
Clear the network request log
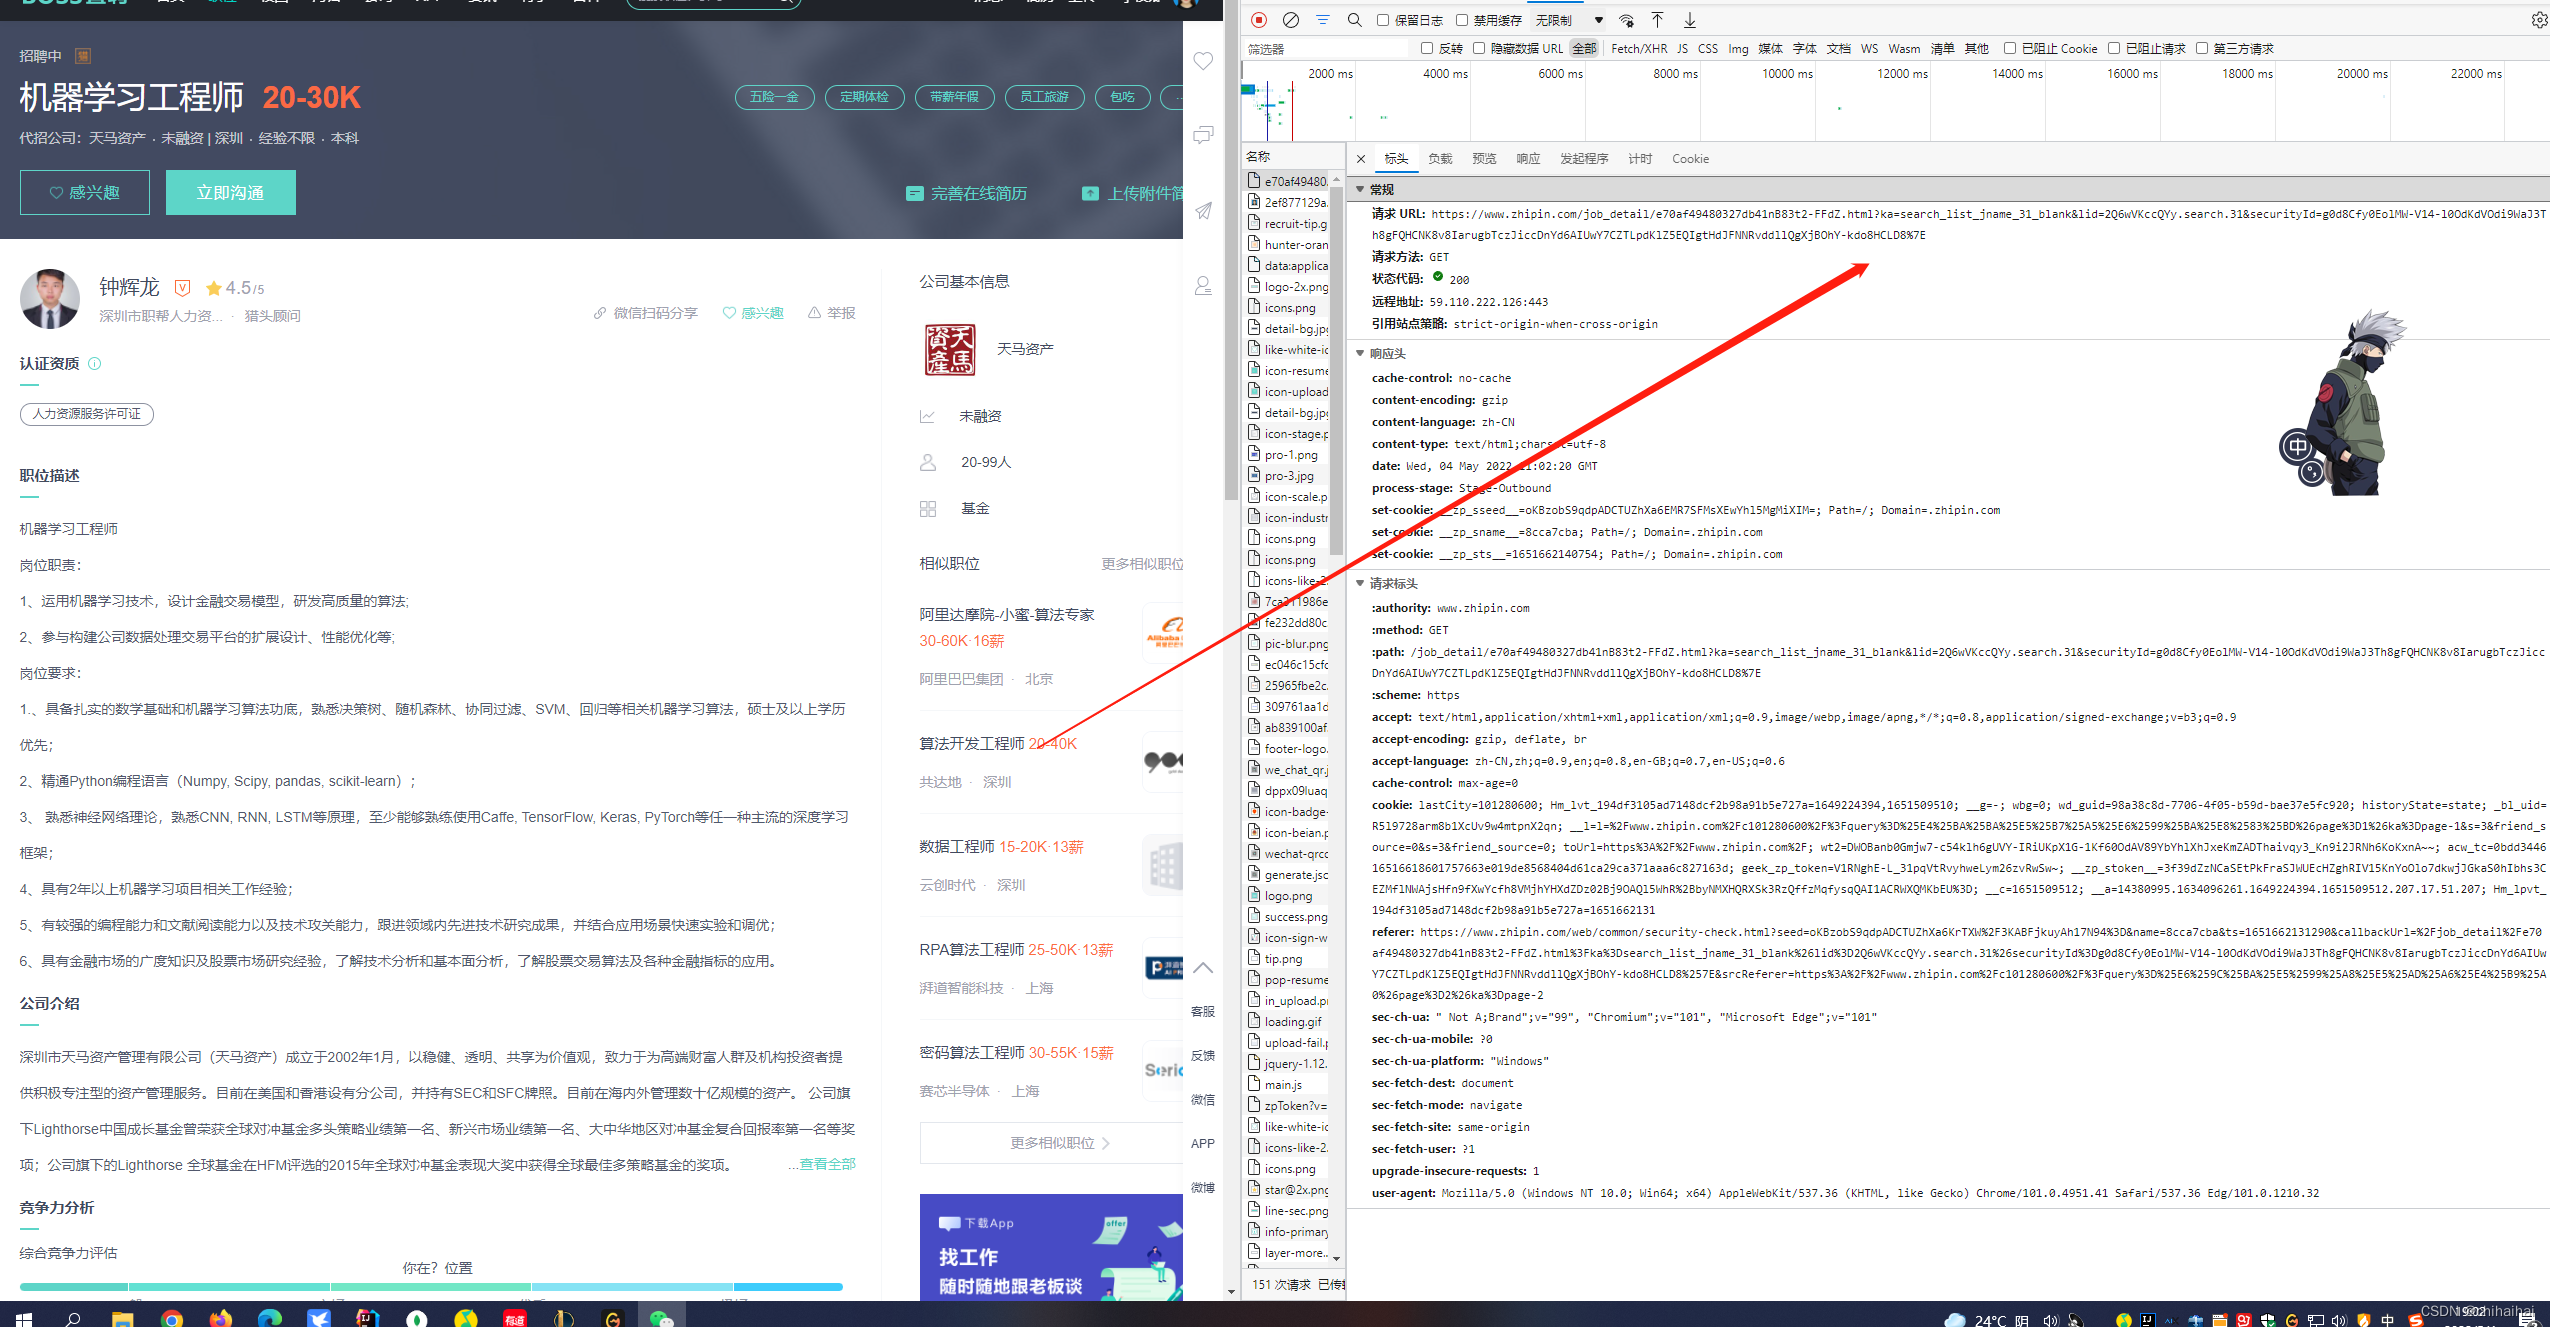(1291, 20)
